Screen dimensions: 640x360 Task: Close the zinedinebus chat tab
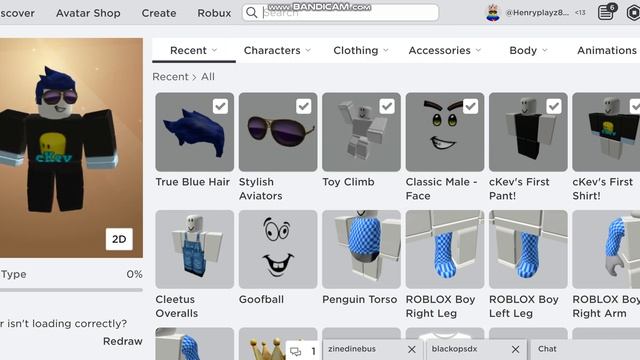[412, 349]
